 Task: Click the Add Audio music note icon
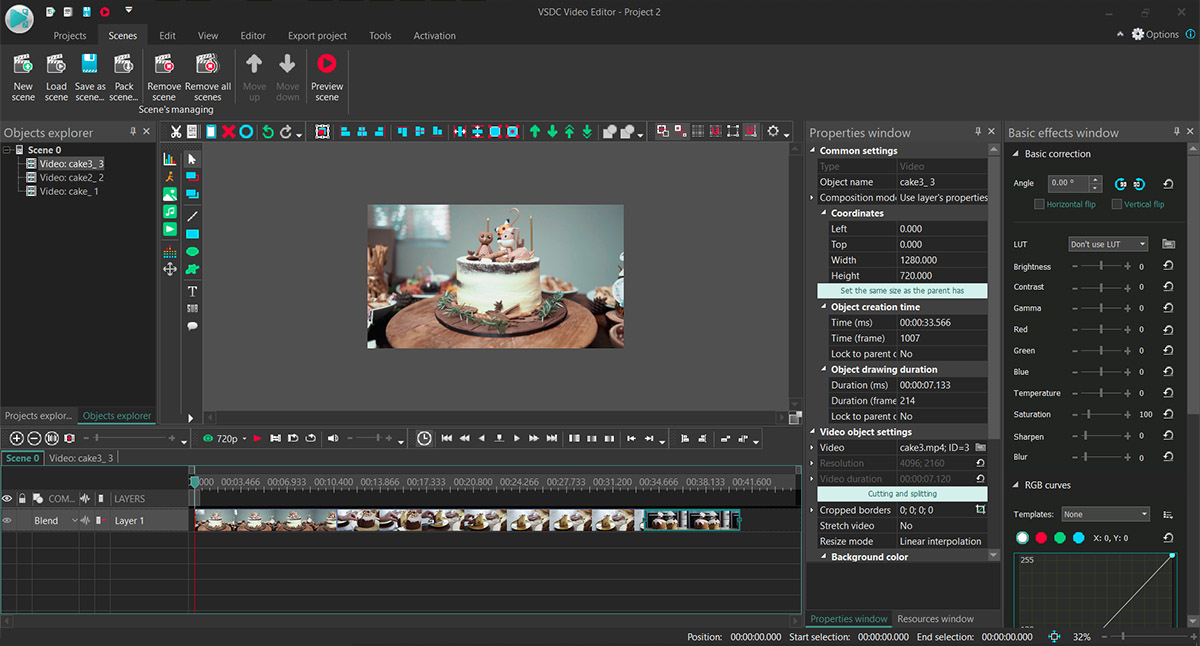169,213
